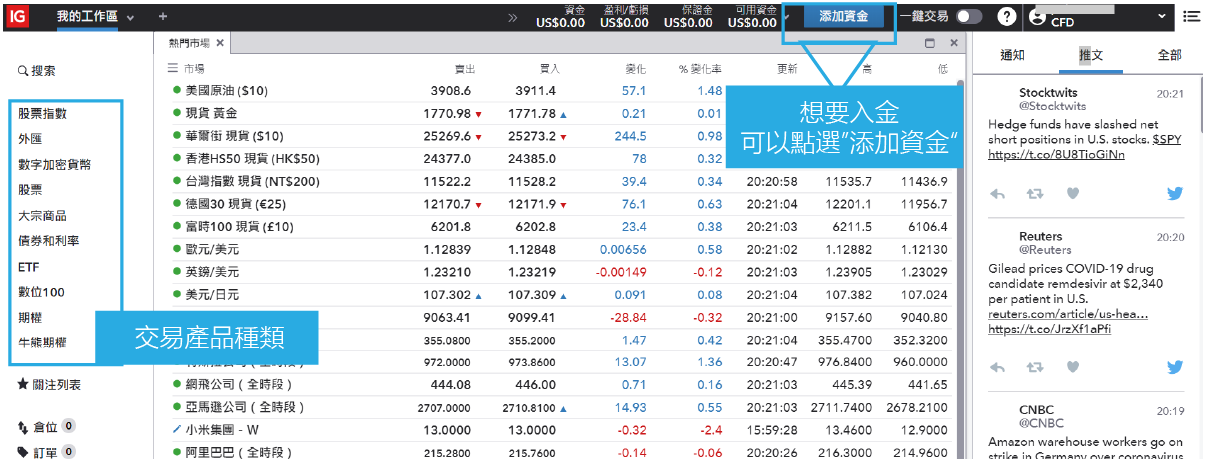Click sell price 107.302 for 美元/日元
1208x459 pixels.
pos(447,295)
